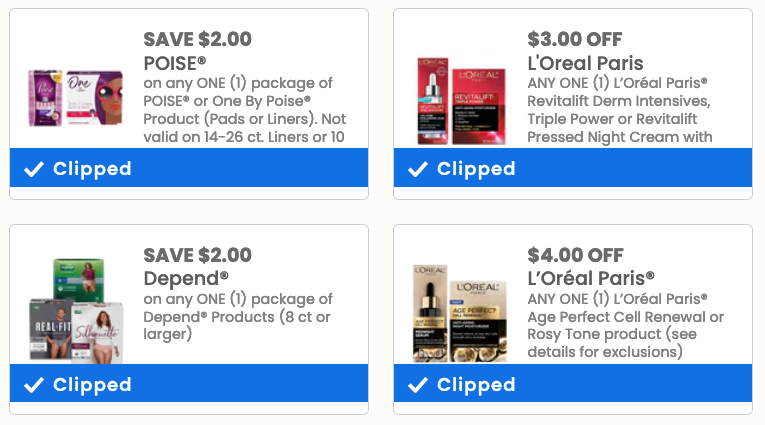Click the checkmark on Revitalift Clipped bar
Image resolution: width=765 pixels, height=425 pixels.
click(418, 169)
